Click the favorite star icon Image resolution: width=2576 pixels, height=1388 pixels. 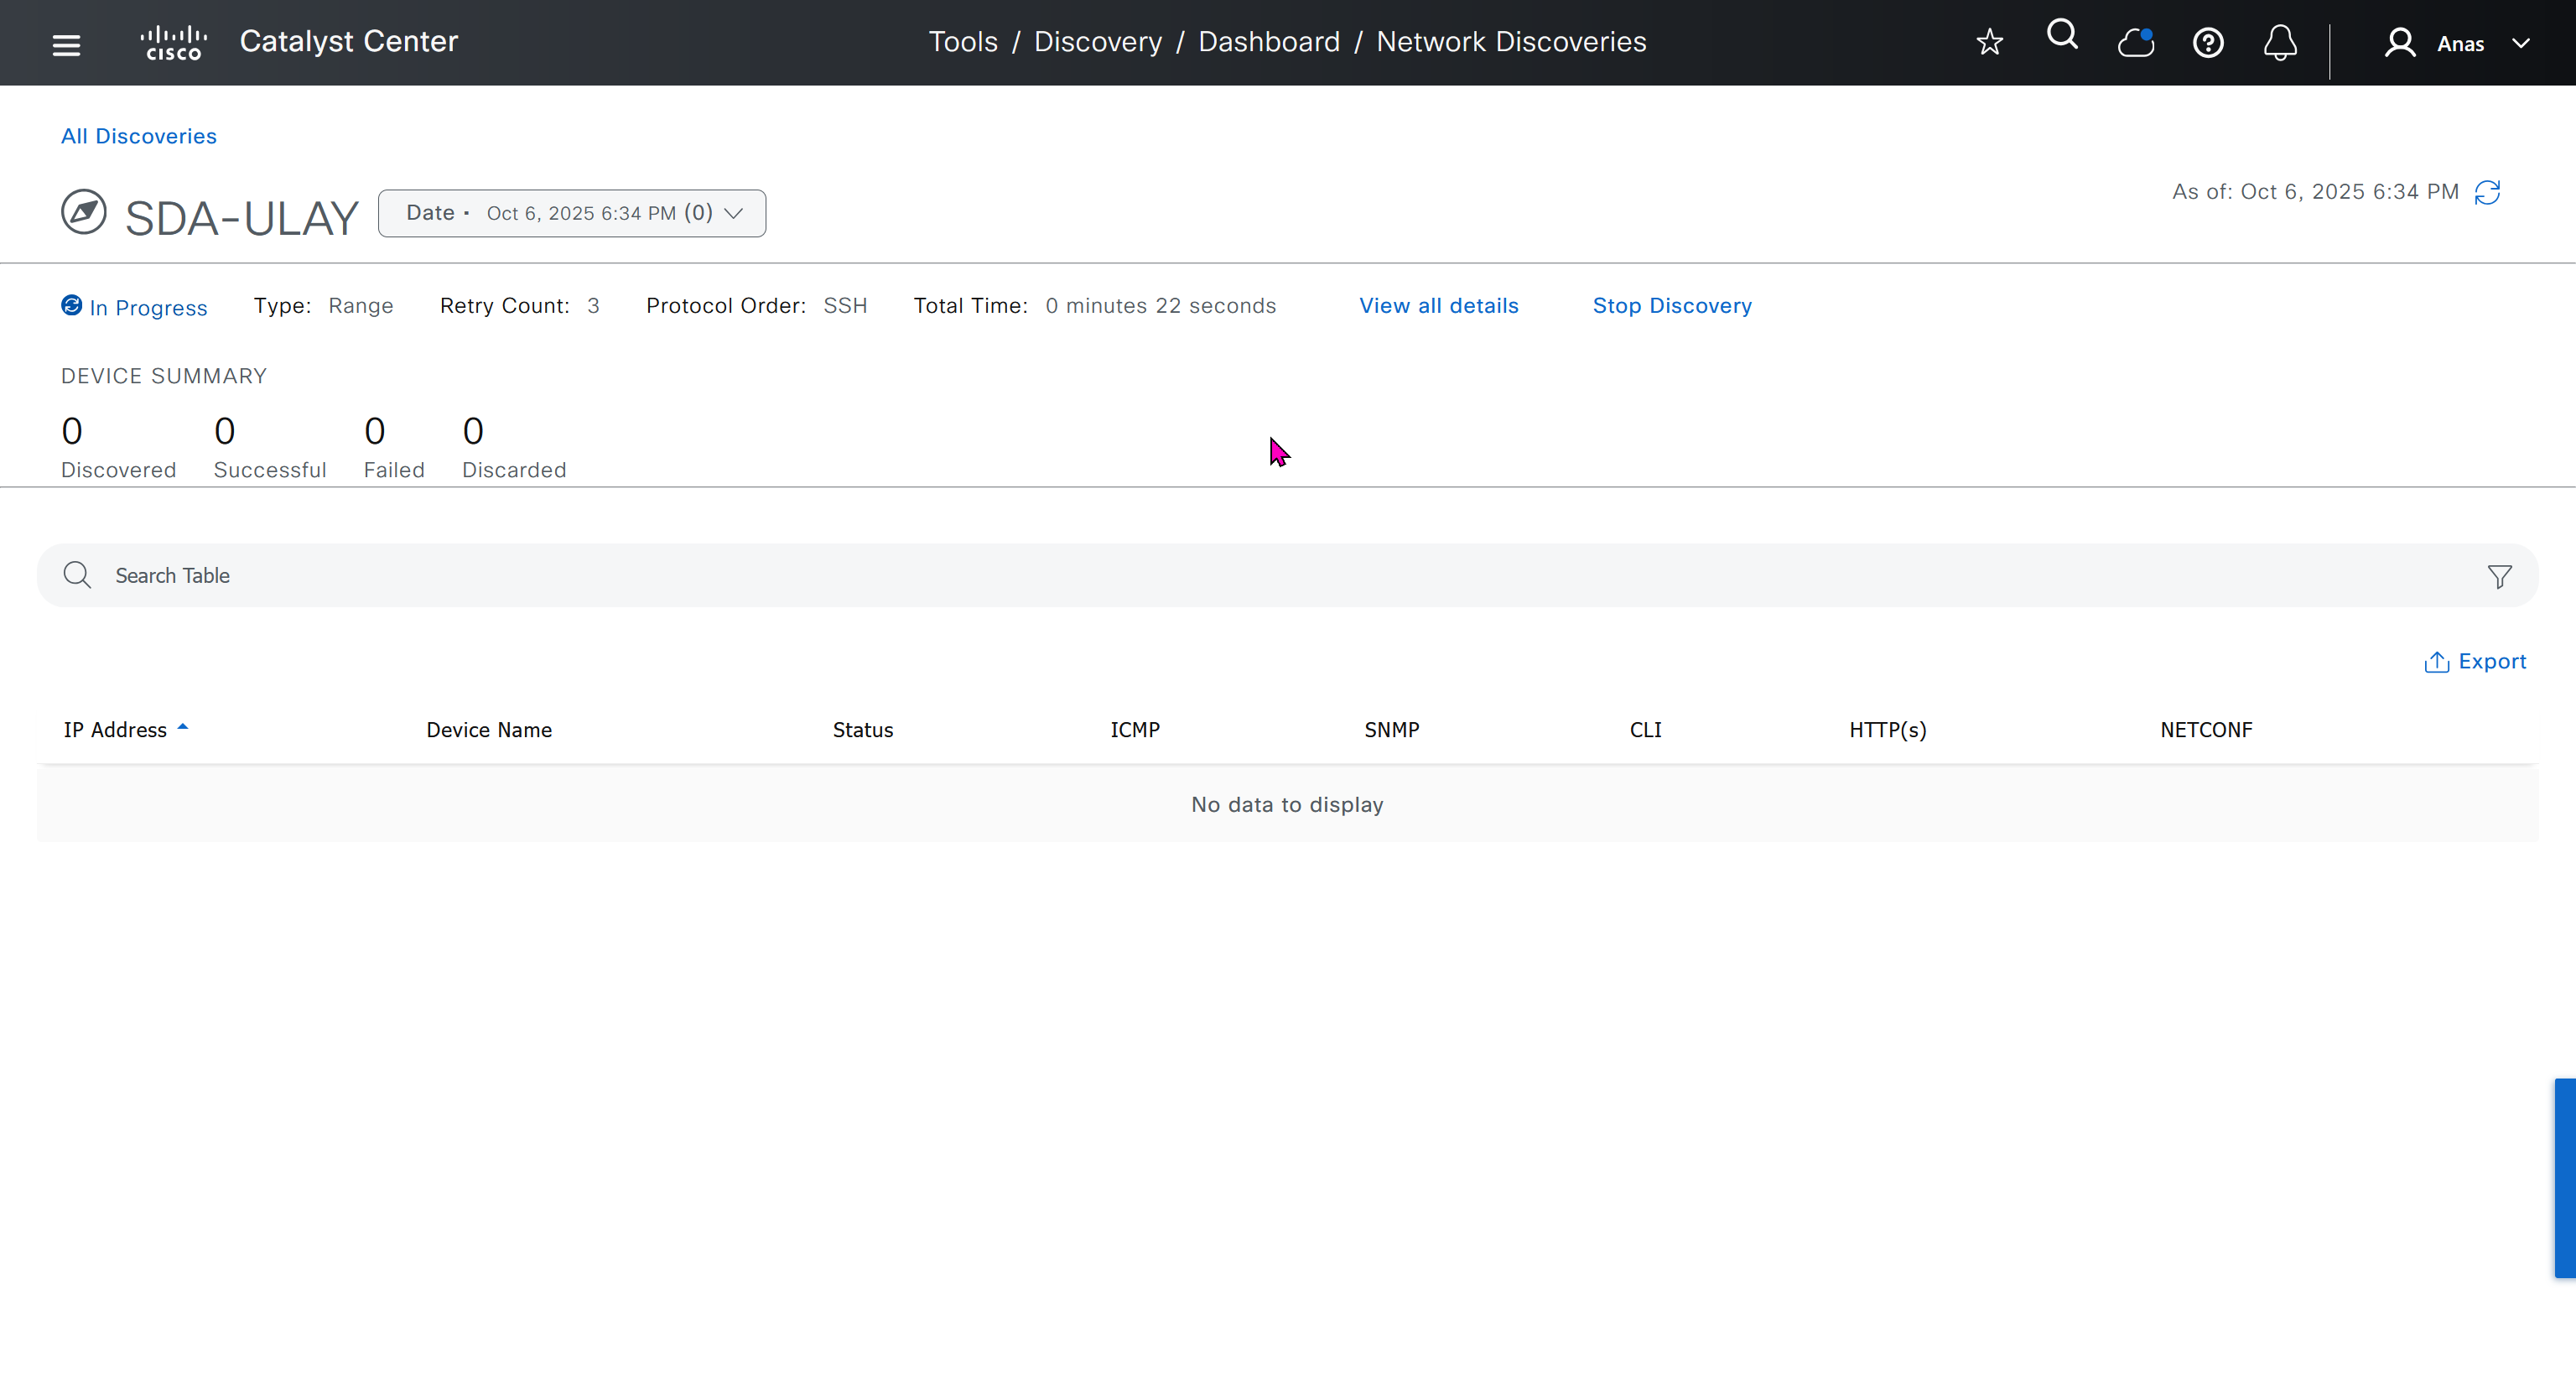click(x=1989, y=42)
